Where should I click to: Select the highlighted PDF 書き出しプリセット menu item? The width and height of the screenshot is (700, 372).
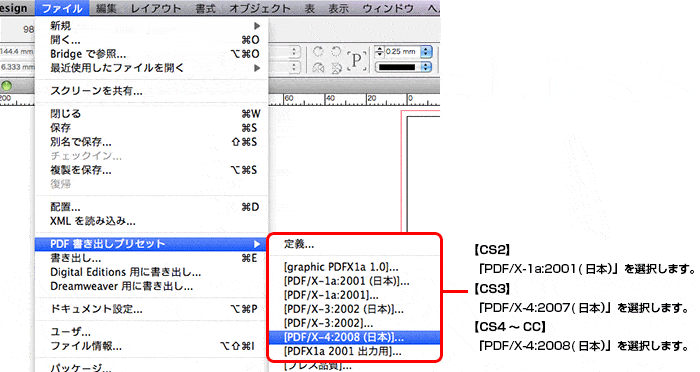(152, 244)
